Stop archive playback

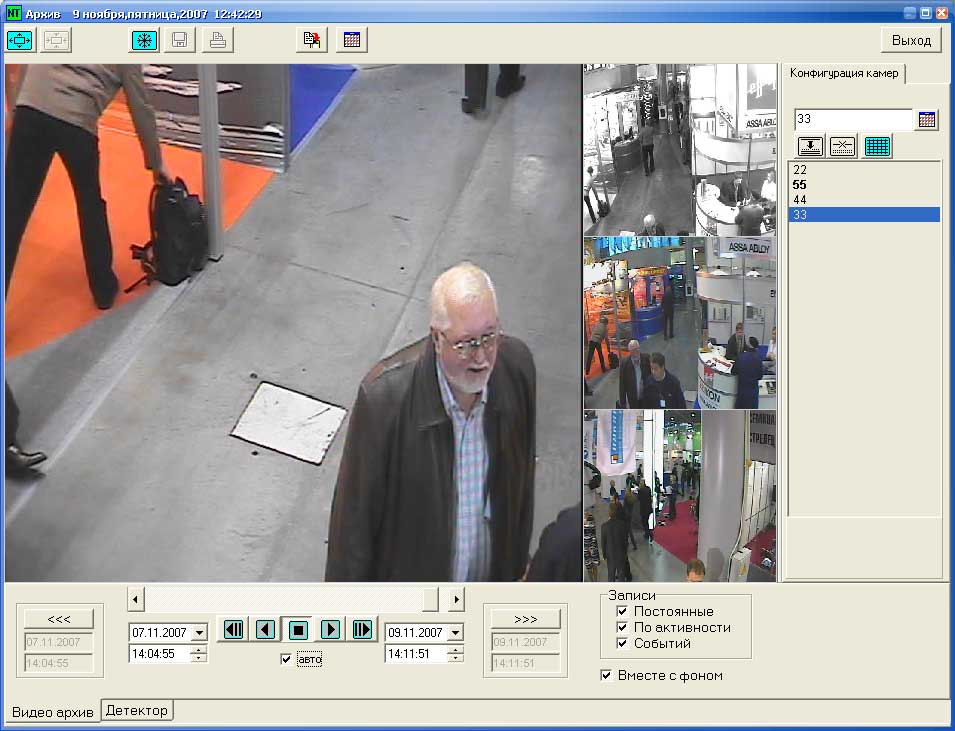point(297,630)
